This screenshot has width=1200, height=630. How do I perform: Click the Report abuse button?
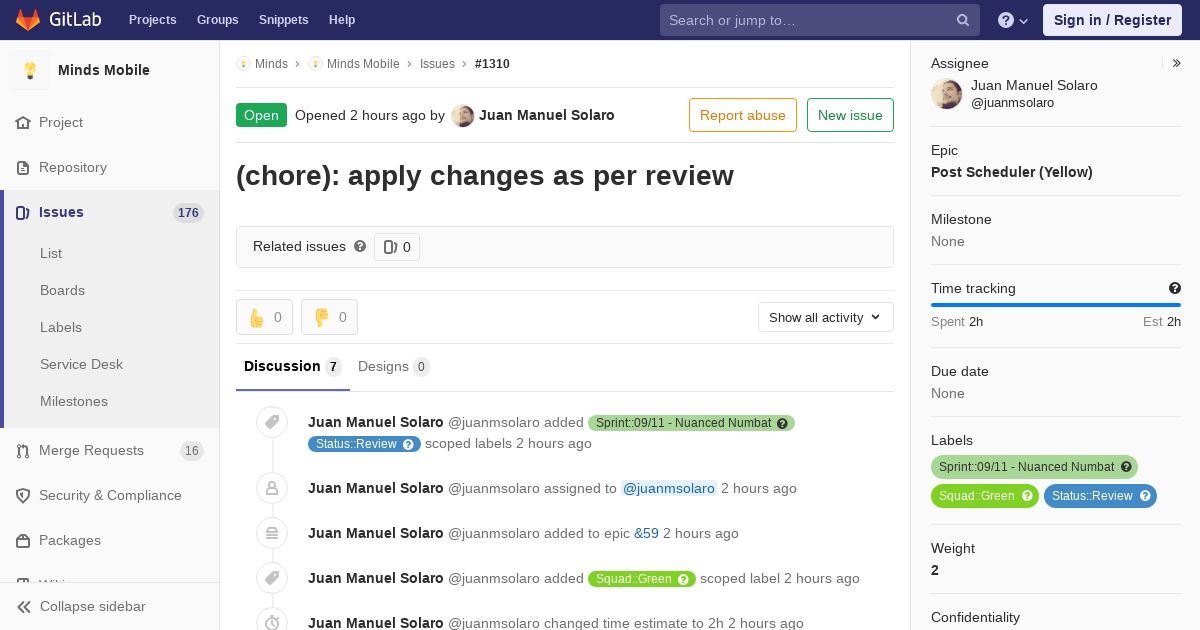click(x=743, y=115)
